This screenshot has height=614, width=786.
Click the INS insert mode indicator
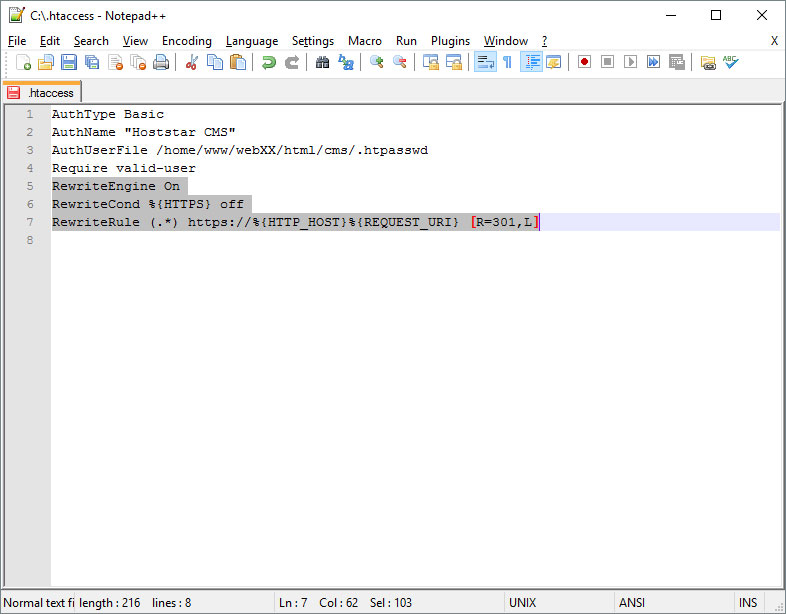(748, 602)
